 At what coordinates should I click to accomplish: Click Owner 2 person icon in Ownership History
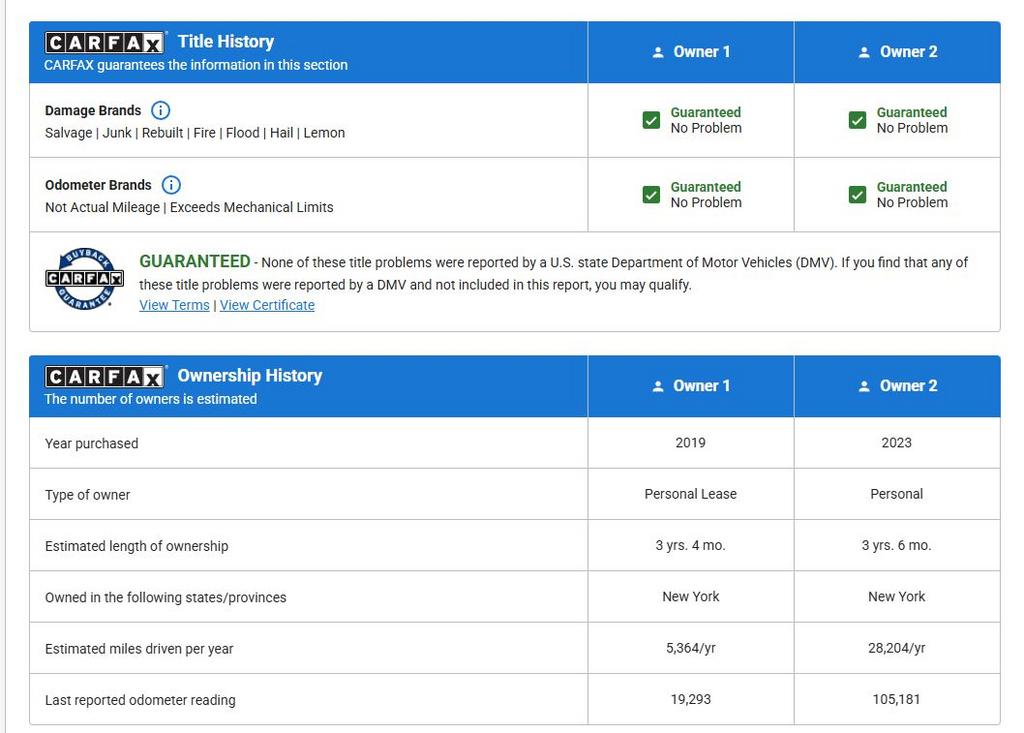864,387
